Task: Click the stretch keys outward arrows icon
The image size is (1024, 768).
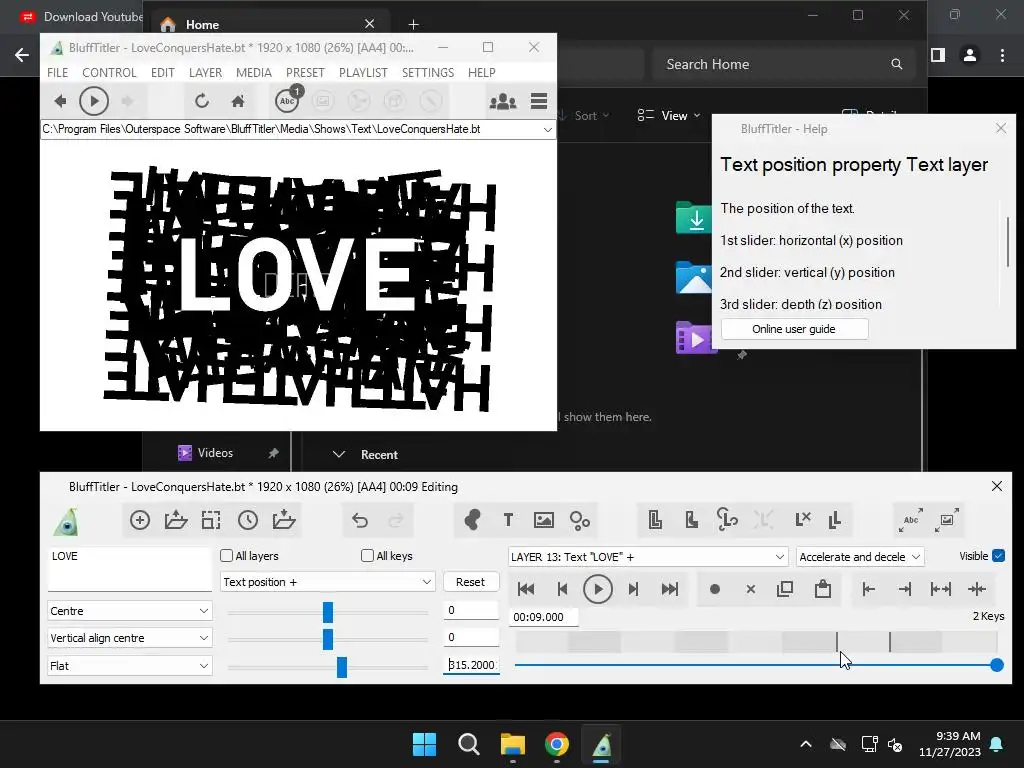Action: pos(940,589)
